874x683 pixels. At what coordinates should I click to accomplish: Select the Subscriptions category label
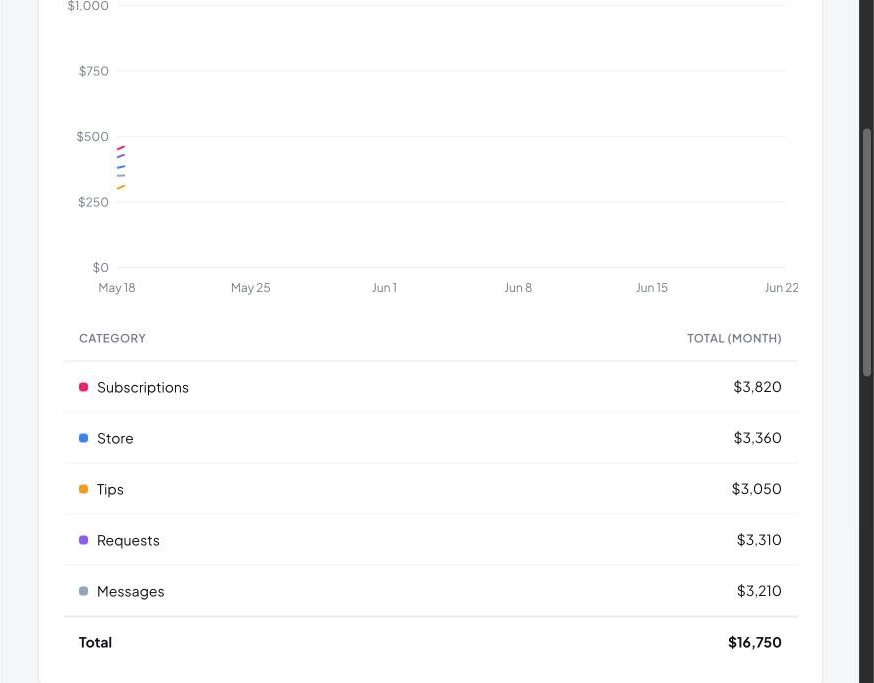(143, 387)
